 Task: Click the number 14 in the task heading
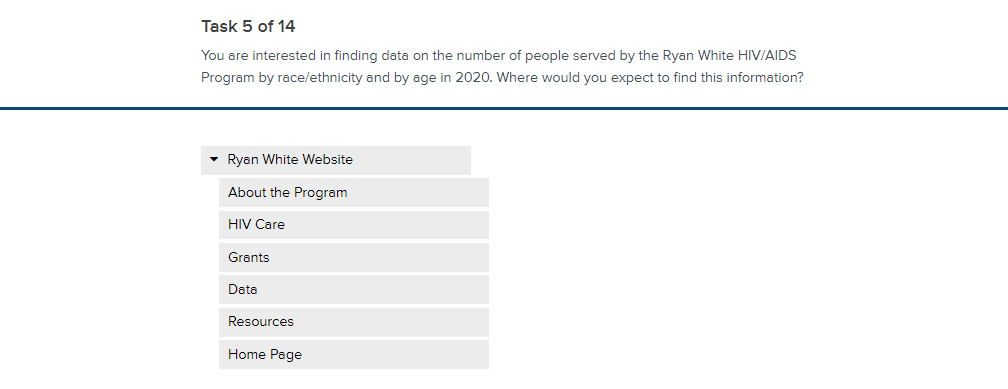pyautogui.click(x=287, y=26)
